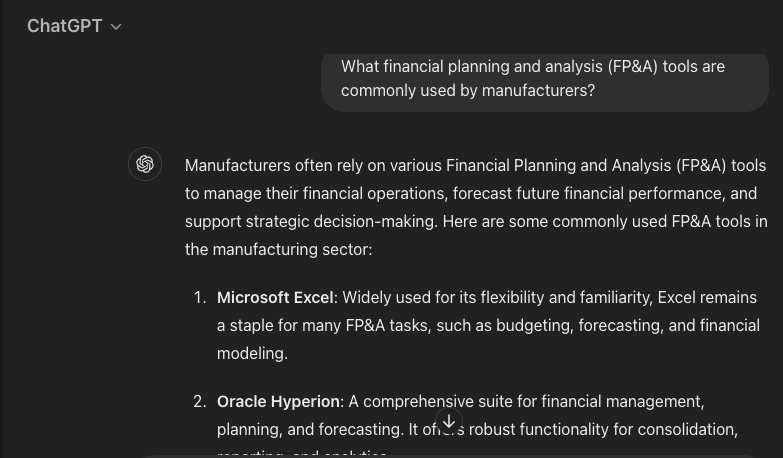Click the scroll-to-bottom down arrow button

449,422
